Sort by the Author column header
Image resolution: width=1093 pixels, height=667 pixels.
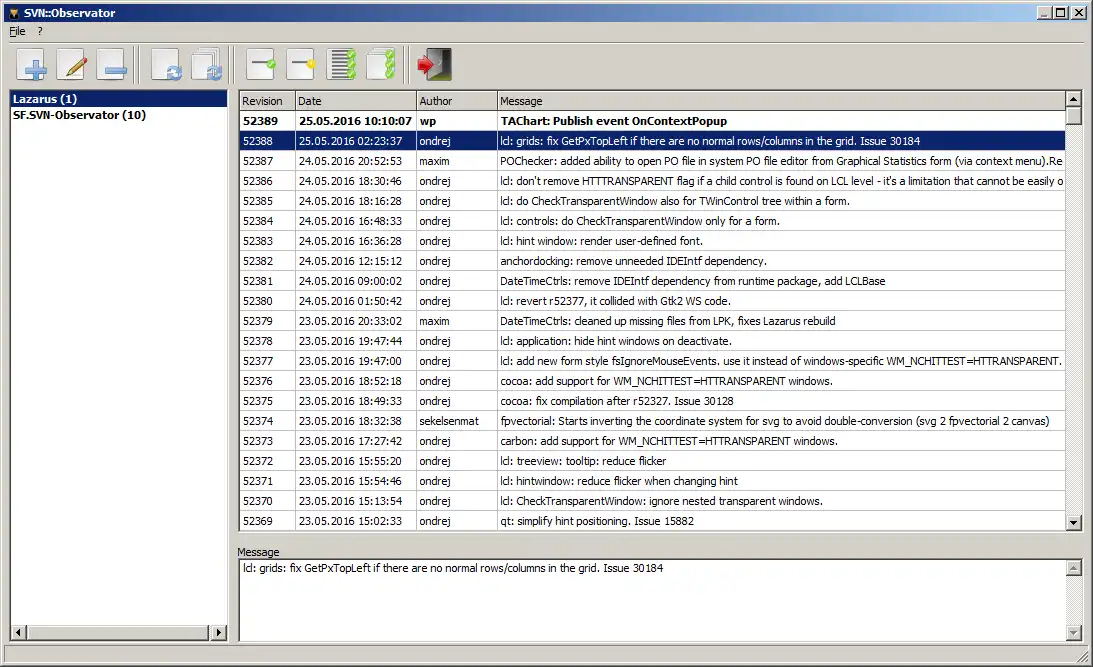click(x=436, y=101)
